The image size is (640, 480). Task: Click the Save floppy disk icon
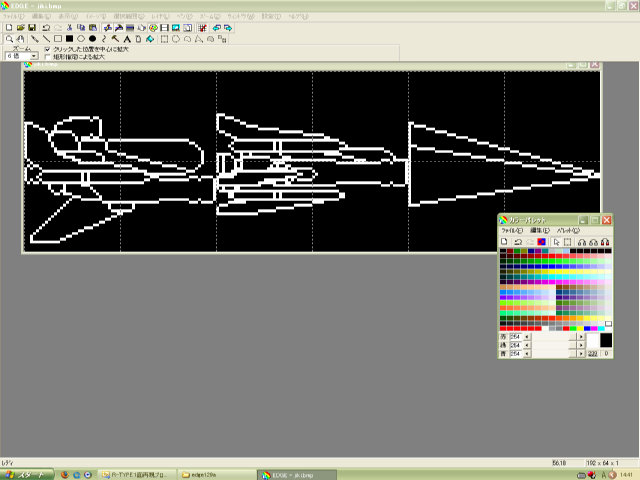[x=32, y=28]
